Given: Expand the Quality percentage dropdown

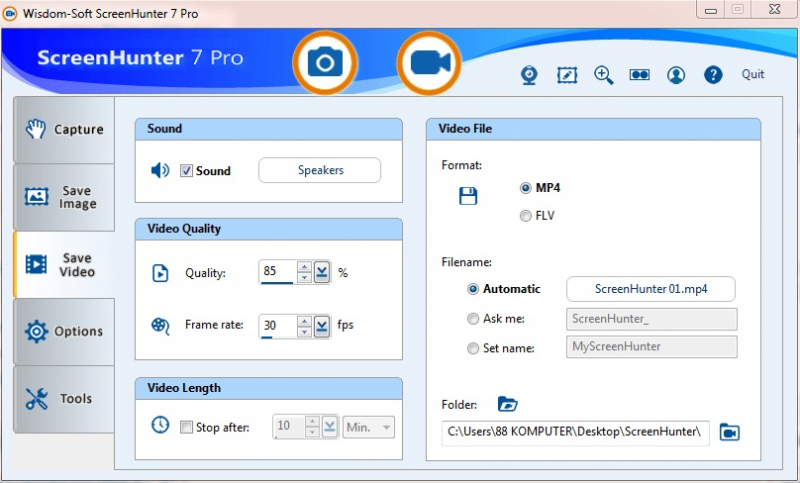Looking at the screenshot, I should click(321, 272).
